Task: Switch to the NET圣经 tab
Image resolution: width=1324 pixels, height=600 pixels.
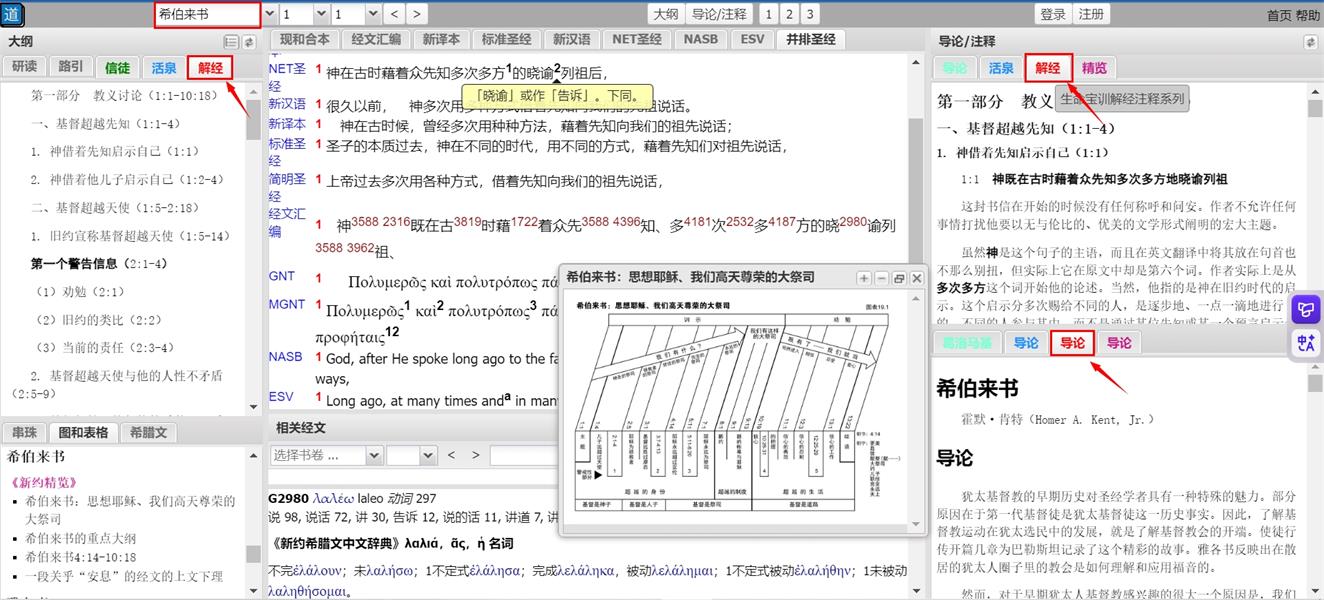Action: tap(636, 39)
